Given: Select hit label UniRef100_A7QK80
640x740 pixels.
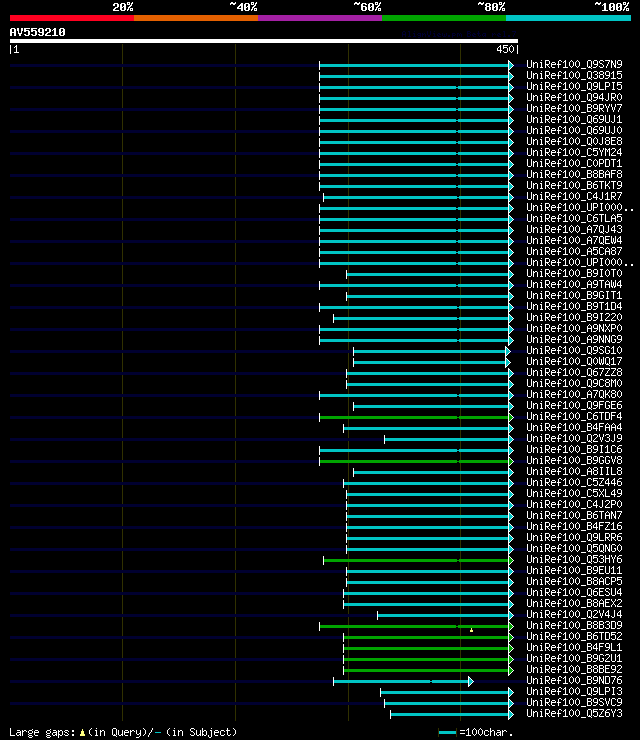Looking at the screenshot, I should tap(574, 394).
